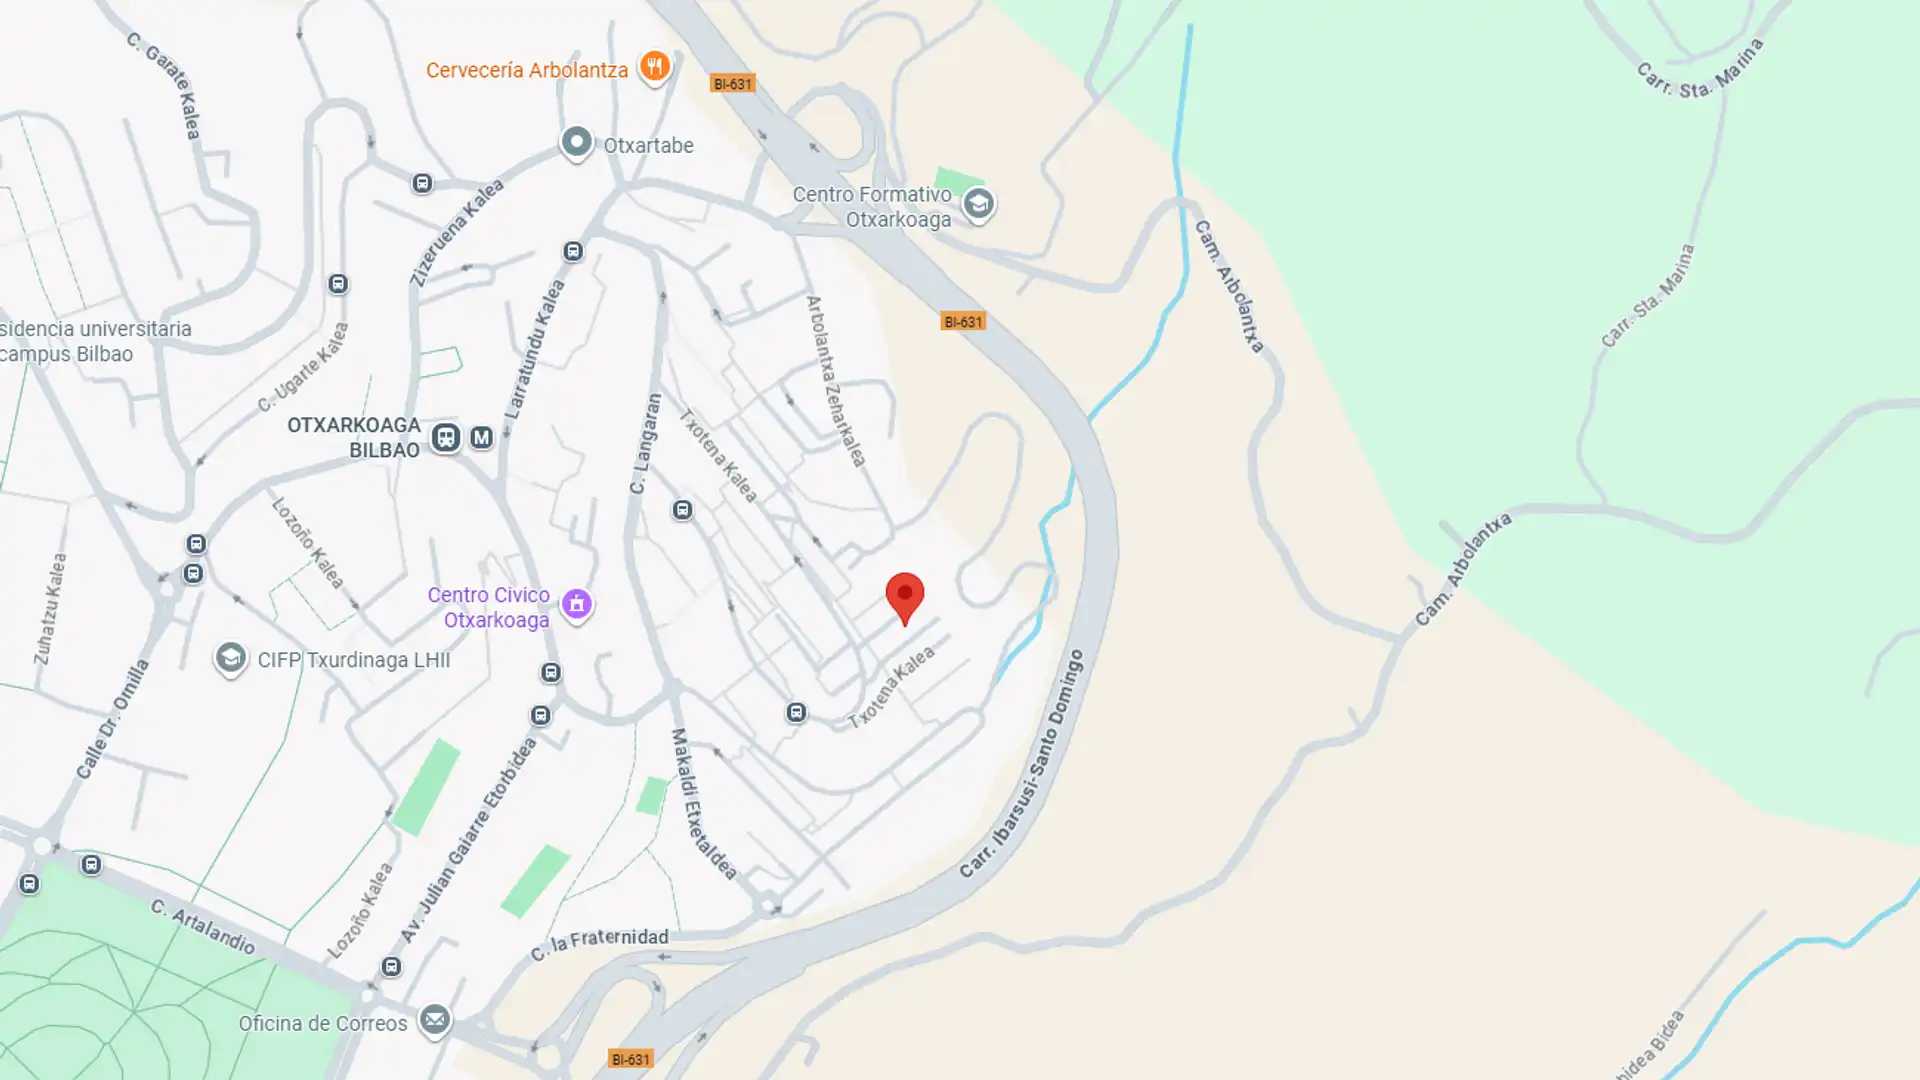Click the BI-631 road shield at bottom

pos(630,1059)
